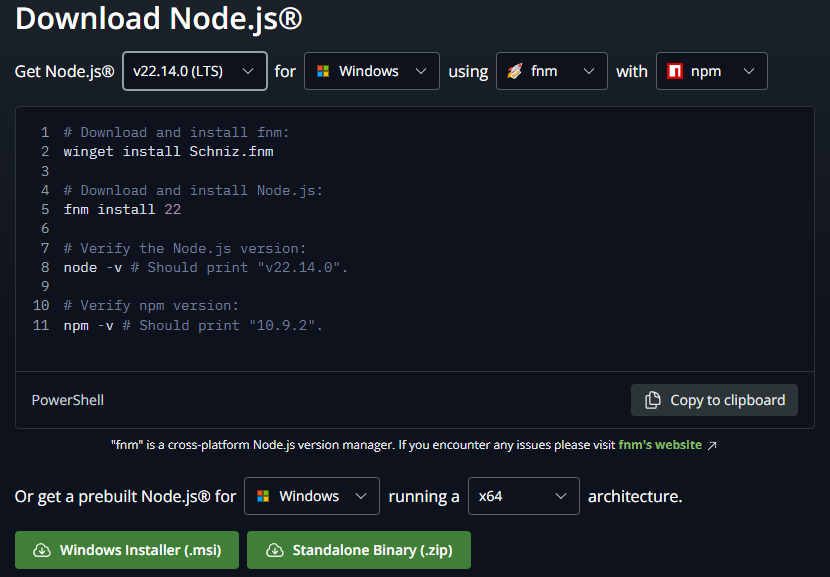Click the comment '# Verify the Node.js version:'
830x577 pixels.
click(185, 248)
